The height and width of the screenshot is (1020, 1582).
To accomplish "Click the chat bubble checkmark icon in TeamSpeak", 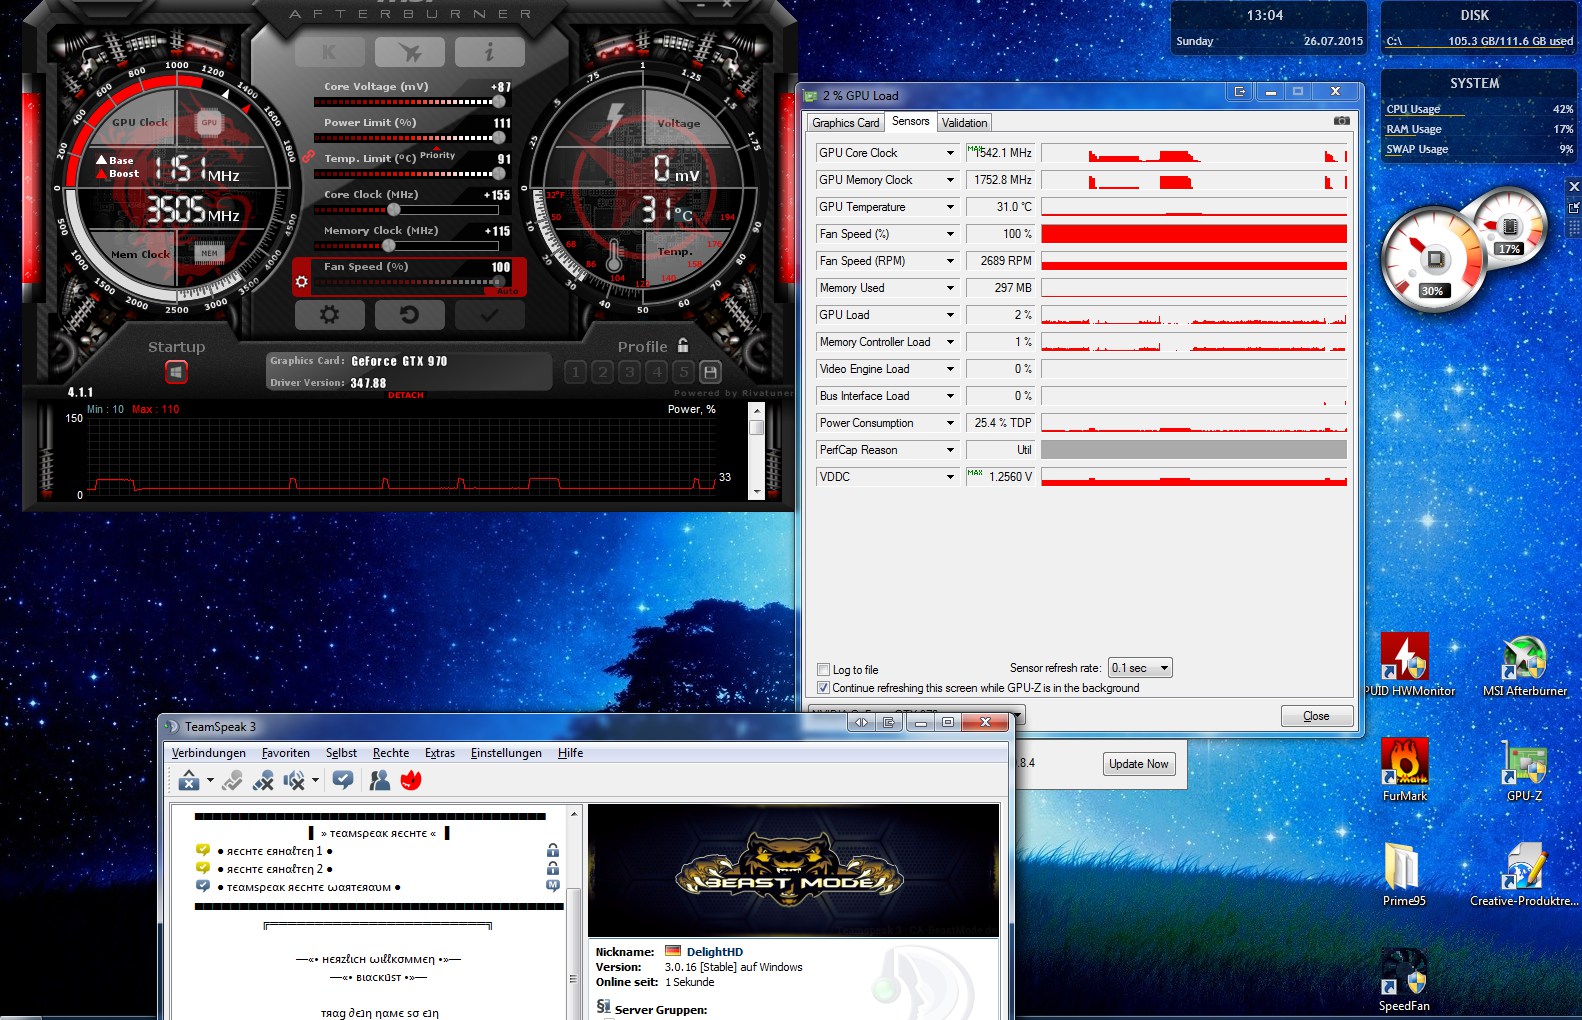I will (343, 780).
